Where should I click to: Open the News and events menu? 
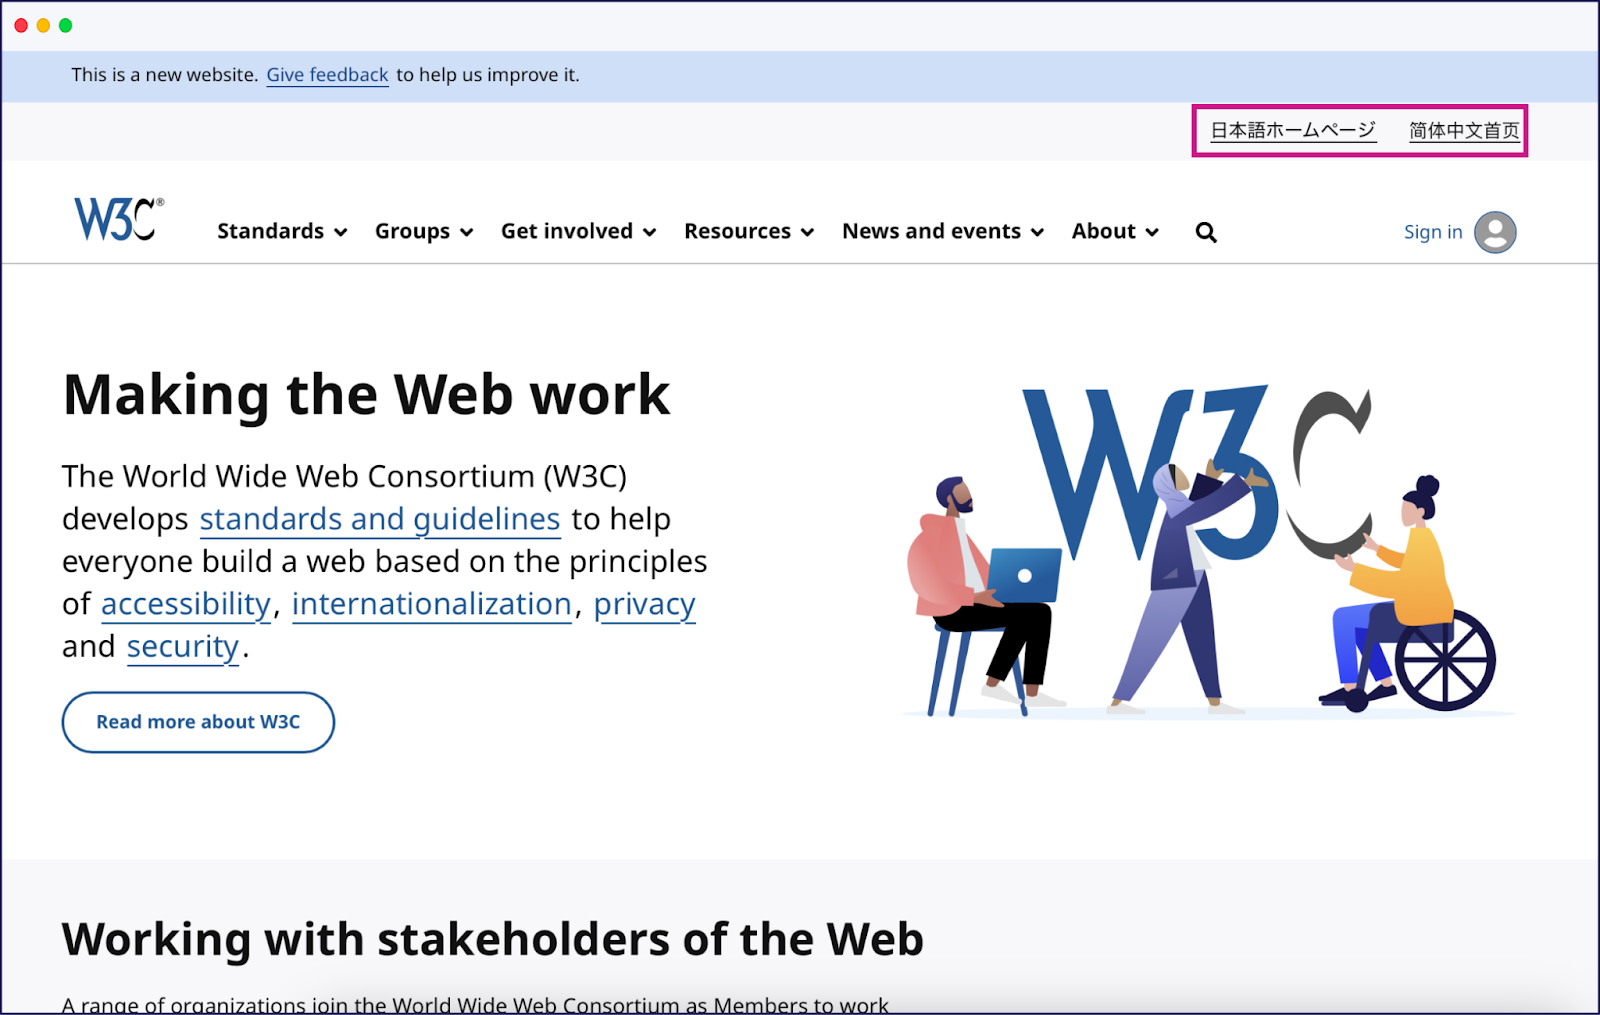(941, 231)
